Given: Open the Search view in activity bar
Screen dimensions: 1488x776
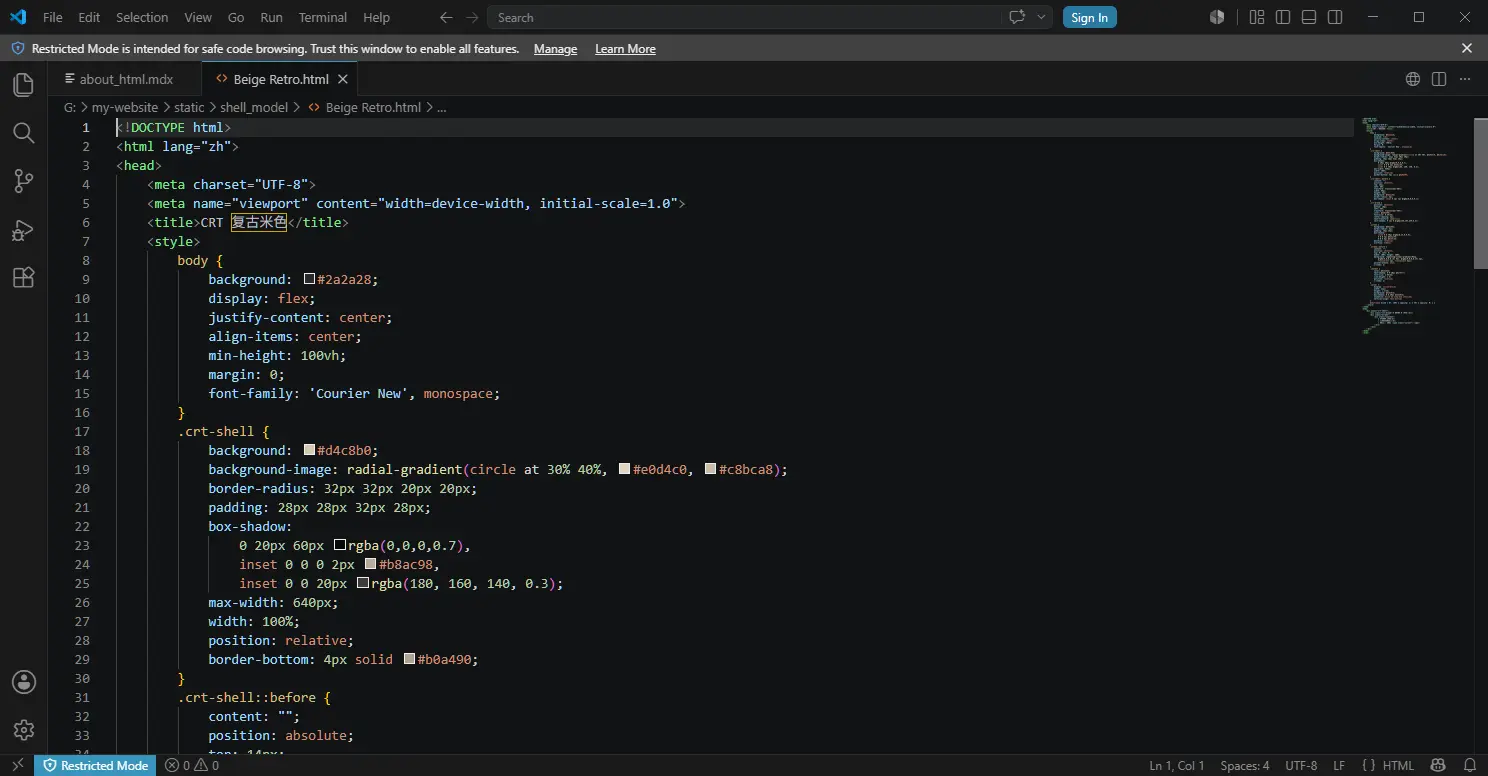Looking at the screenshot, I should pos(23,133).
